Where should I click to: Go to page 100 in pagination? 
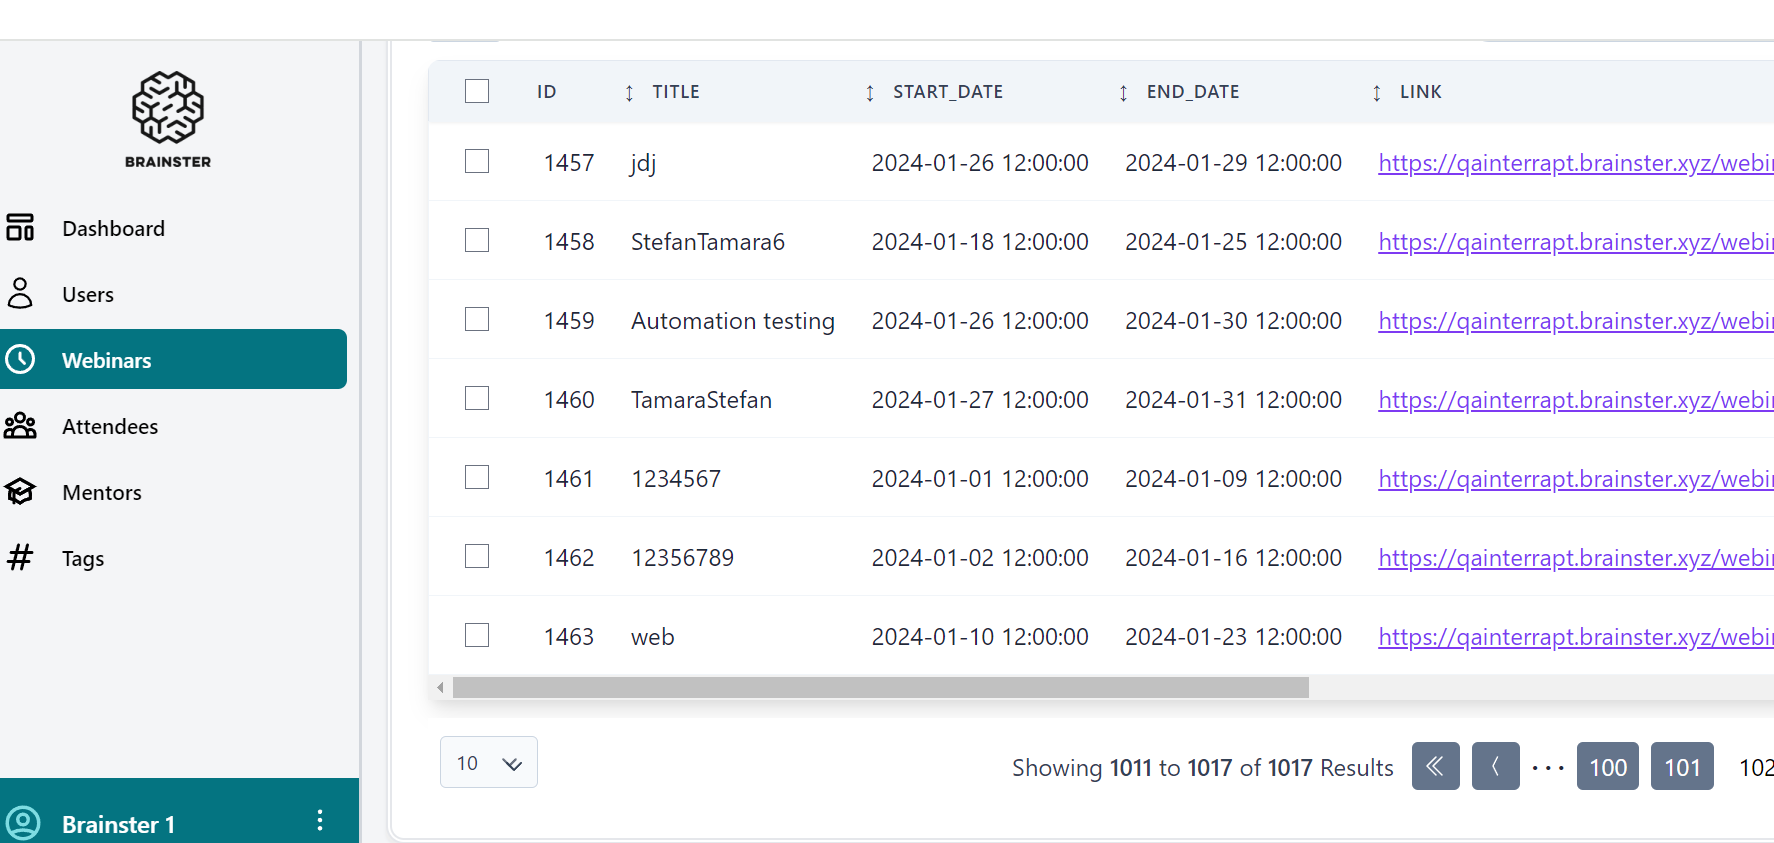click(1607, 767)
